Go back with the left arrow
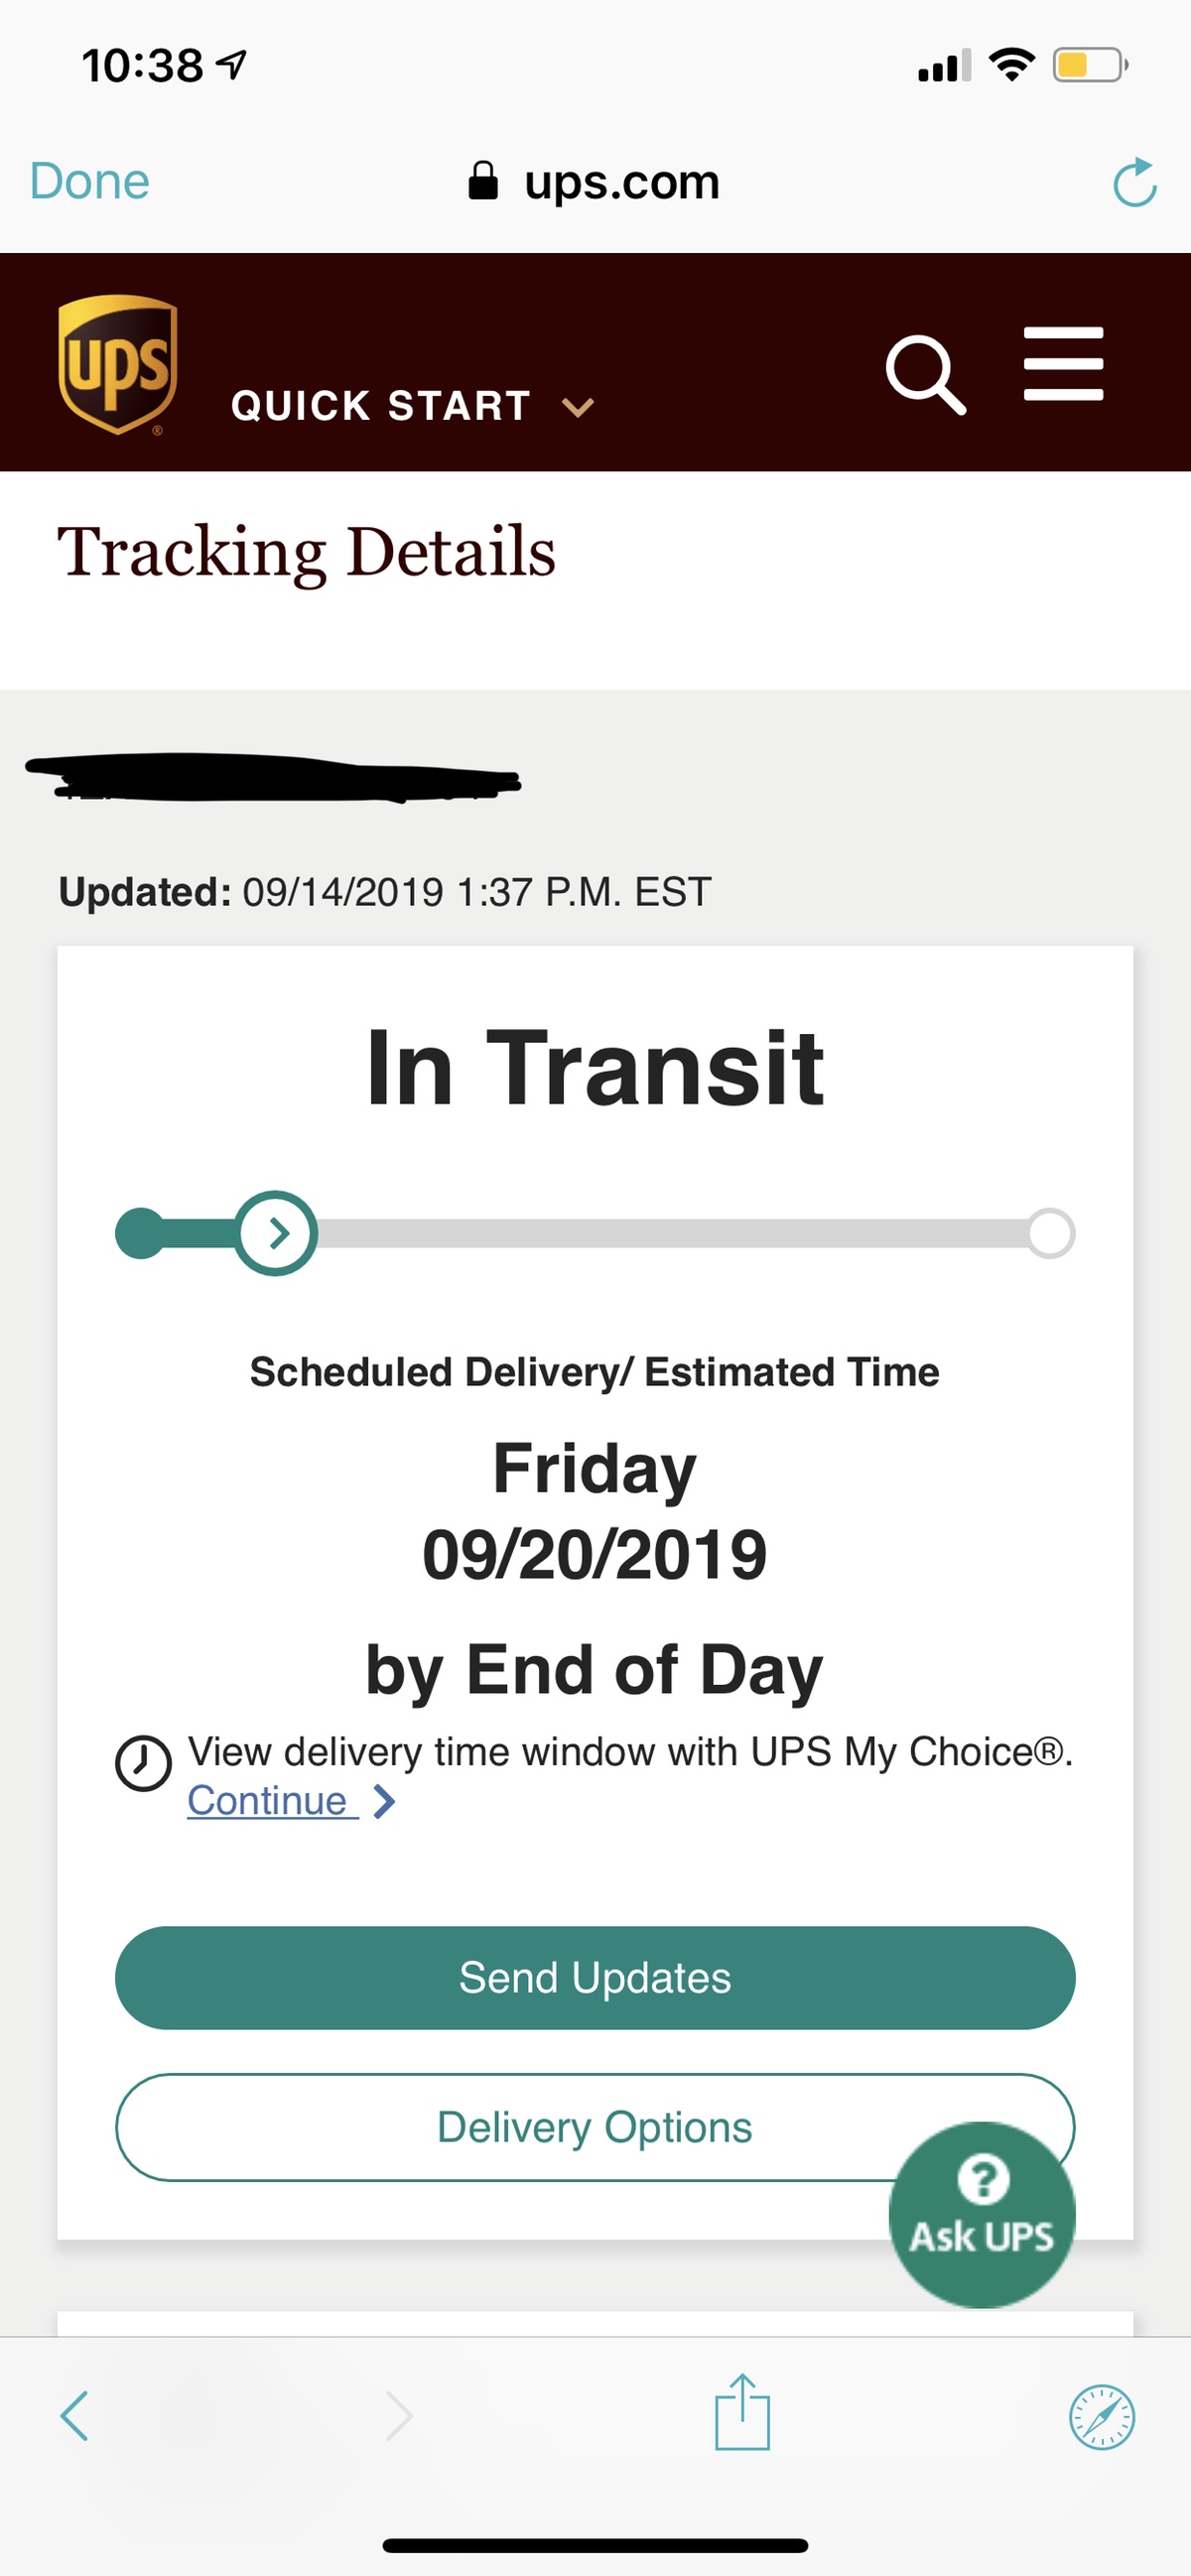1191x2576 pixels. 75,2416
